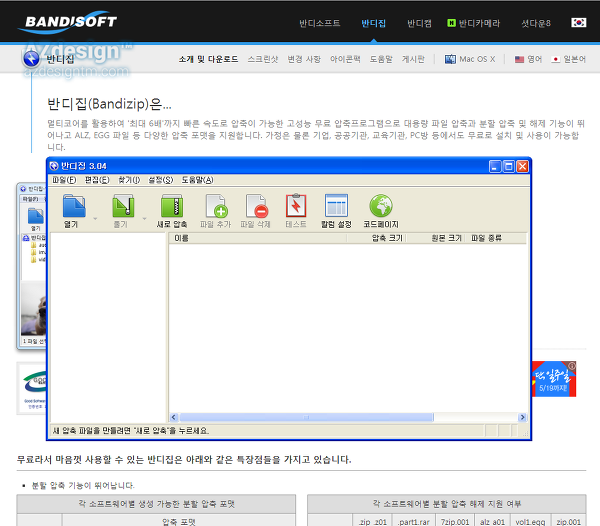This screenshot has height=526, width=600.
Task: Minimize the 반디집 3.04 window
Action: pyautogui.click(x=495, y=166)
